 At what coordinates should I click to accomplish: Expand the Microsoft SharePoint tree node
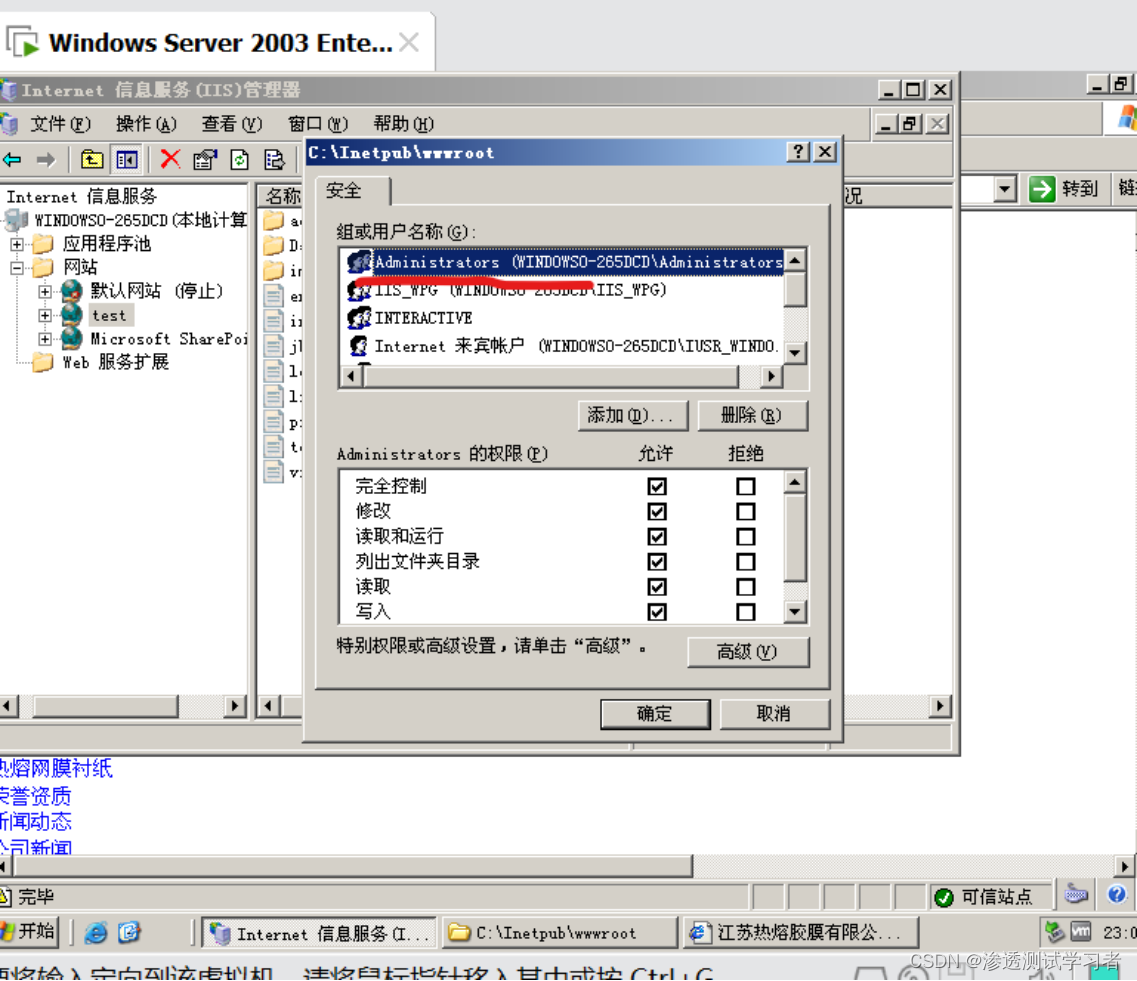pyautogui.click(x=45, y=339)
